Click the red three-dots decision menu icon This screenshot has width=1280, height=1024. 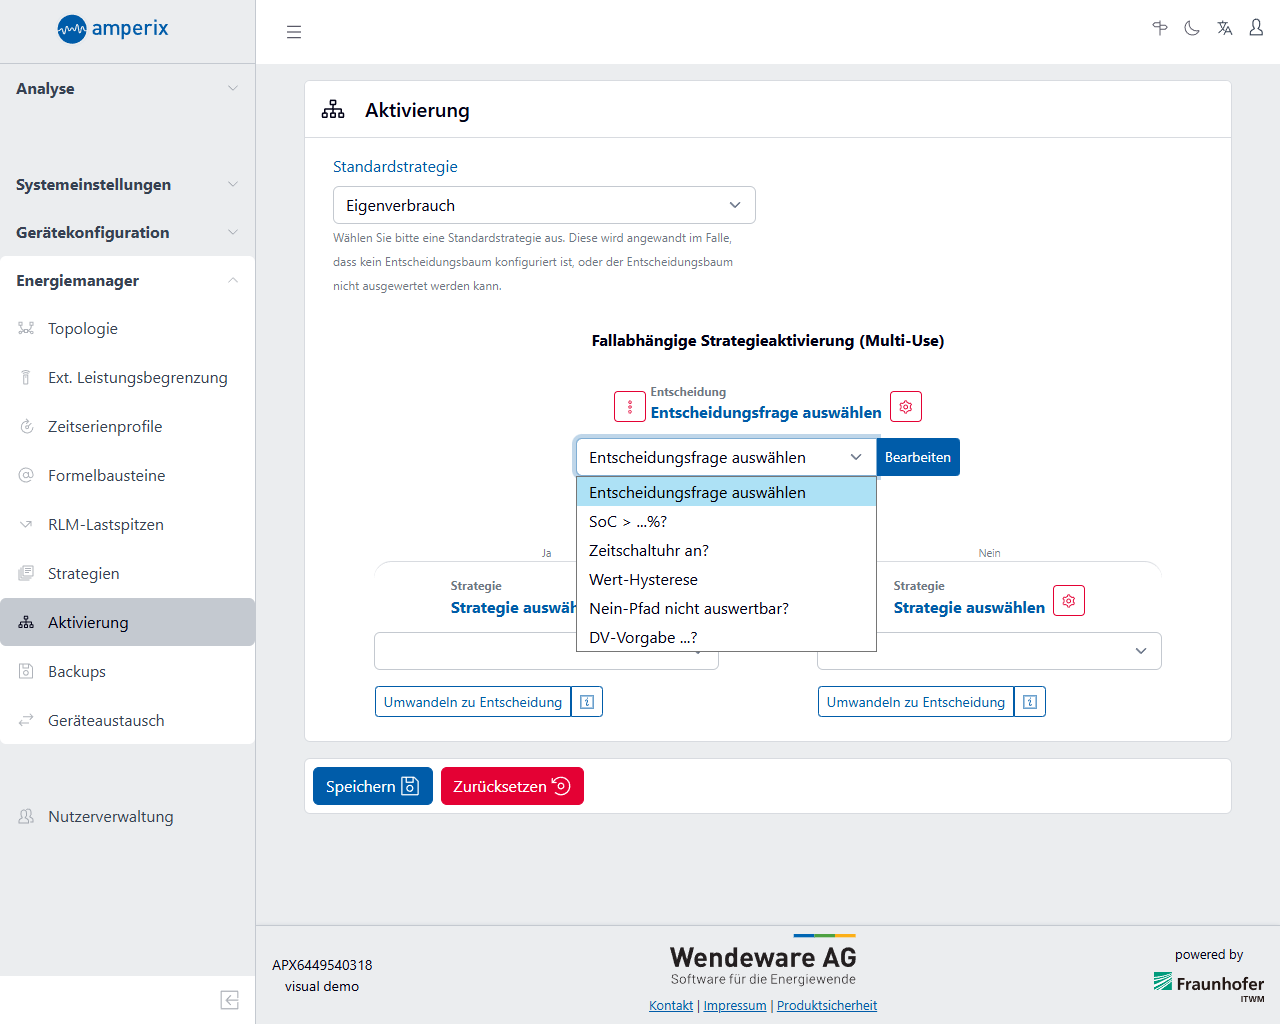tap(630, 407)
